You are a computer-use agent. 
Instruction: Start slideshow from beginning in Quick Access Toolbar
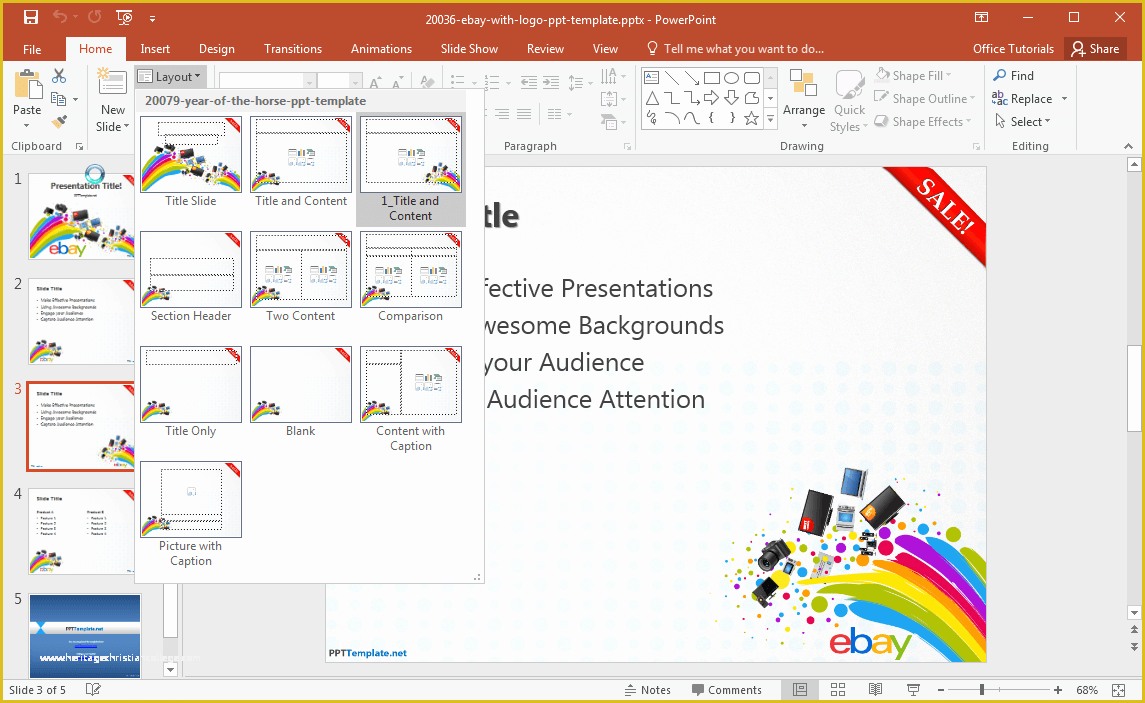(125, 18)
